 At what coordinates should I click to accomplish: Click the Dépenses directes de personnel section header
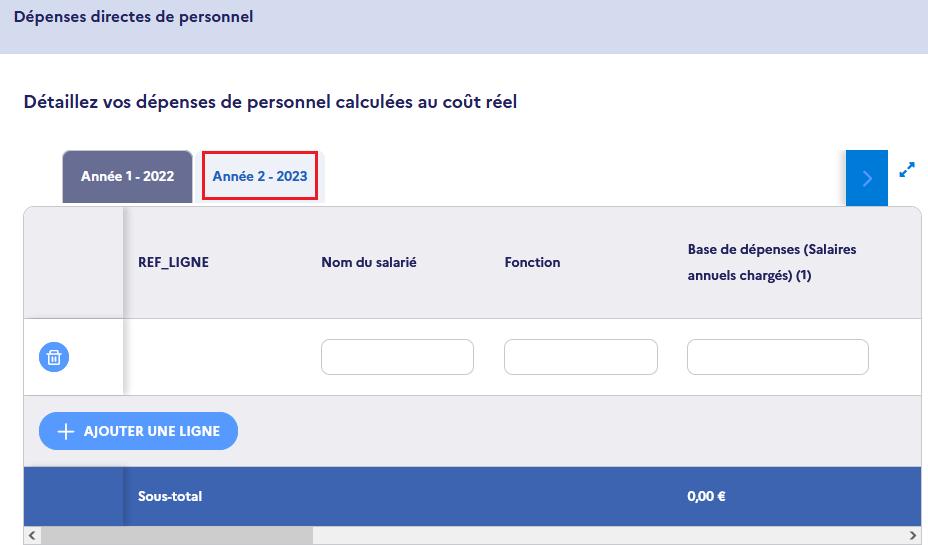coord(133,17)
